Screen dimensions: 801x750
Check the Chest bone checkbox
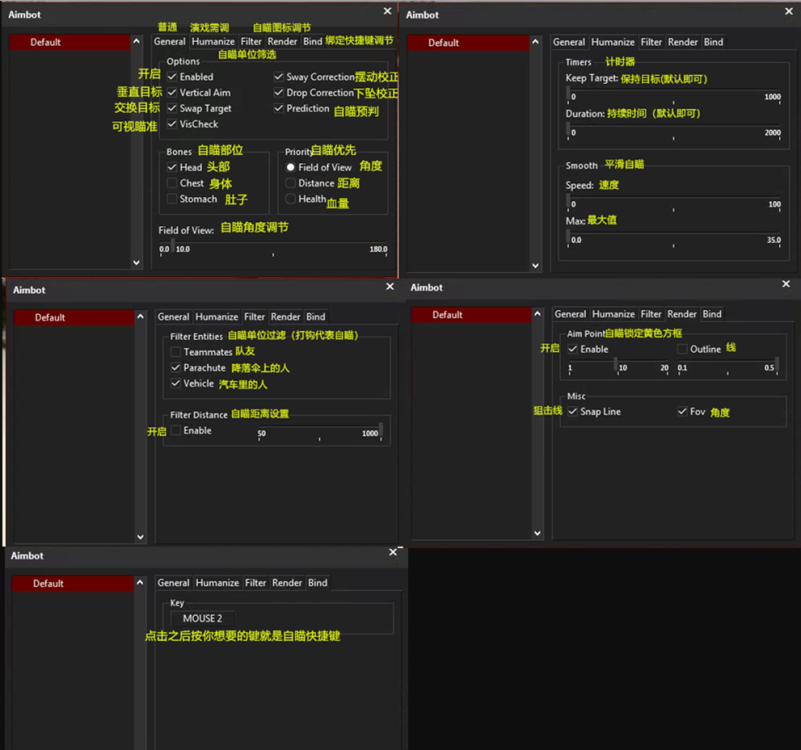click(172, 184)
